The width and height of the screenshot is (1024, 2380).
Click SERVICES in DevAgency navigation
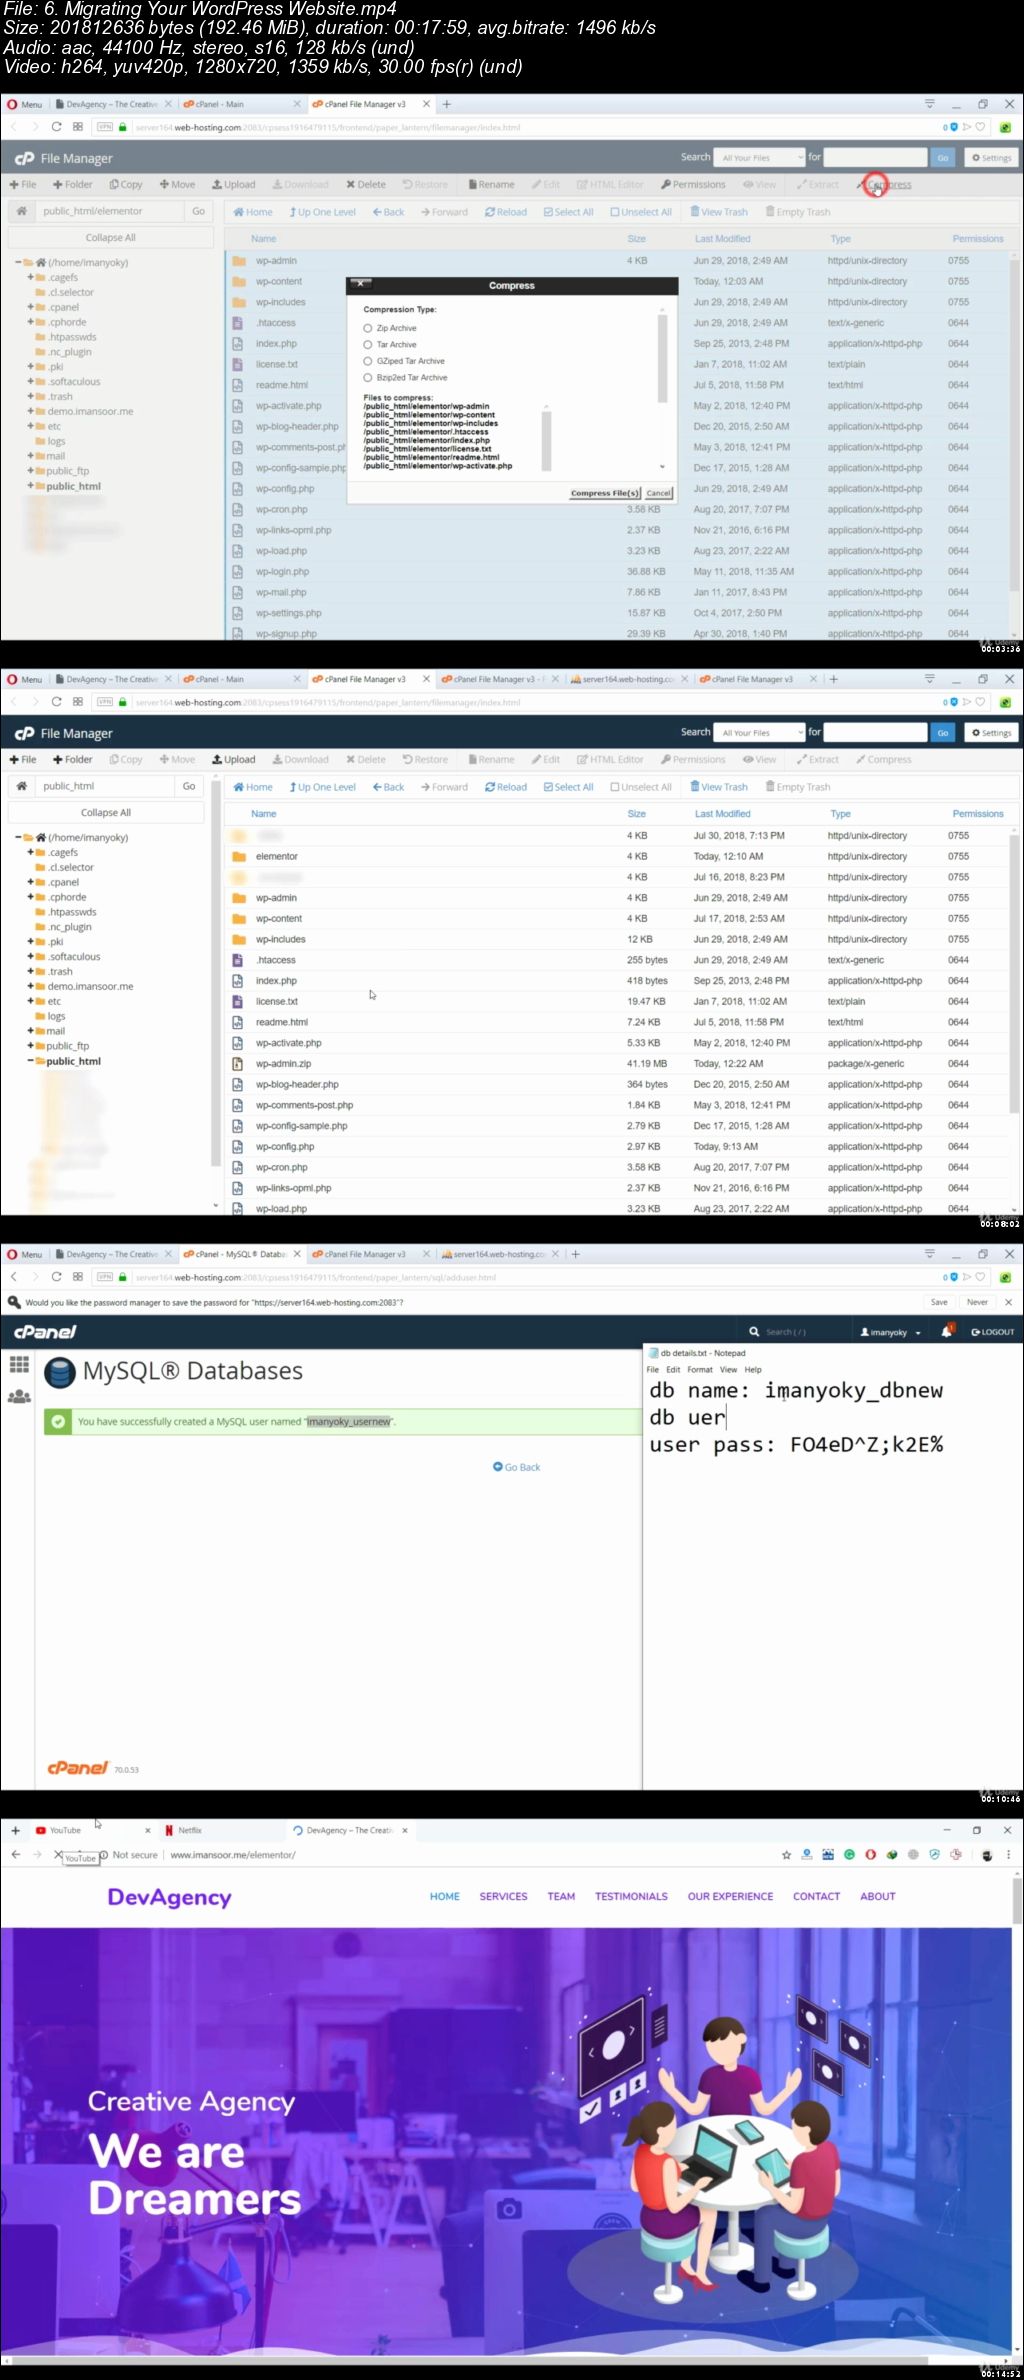pos(503,1896)
